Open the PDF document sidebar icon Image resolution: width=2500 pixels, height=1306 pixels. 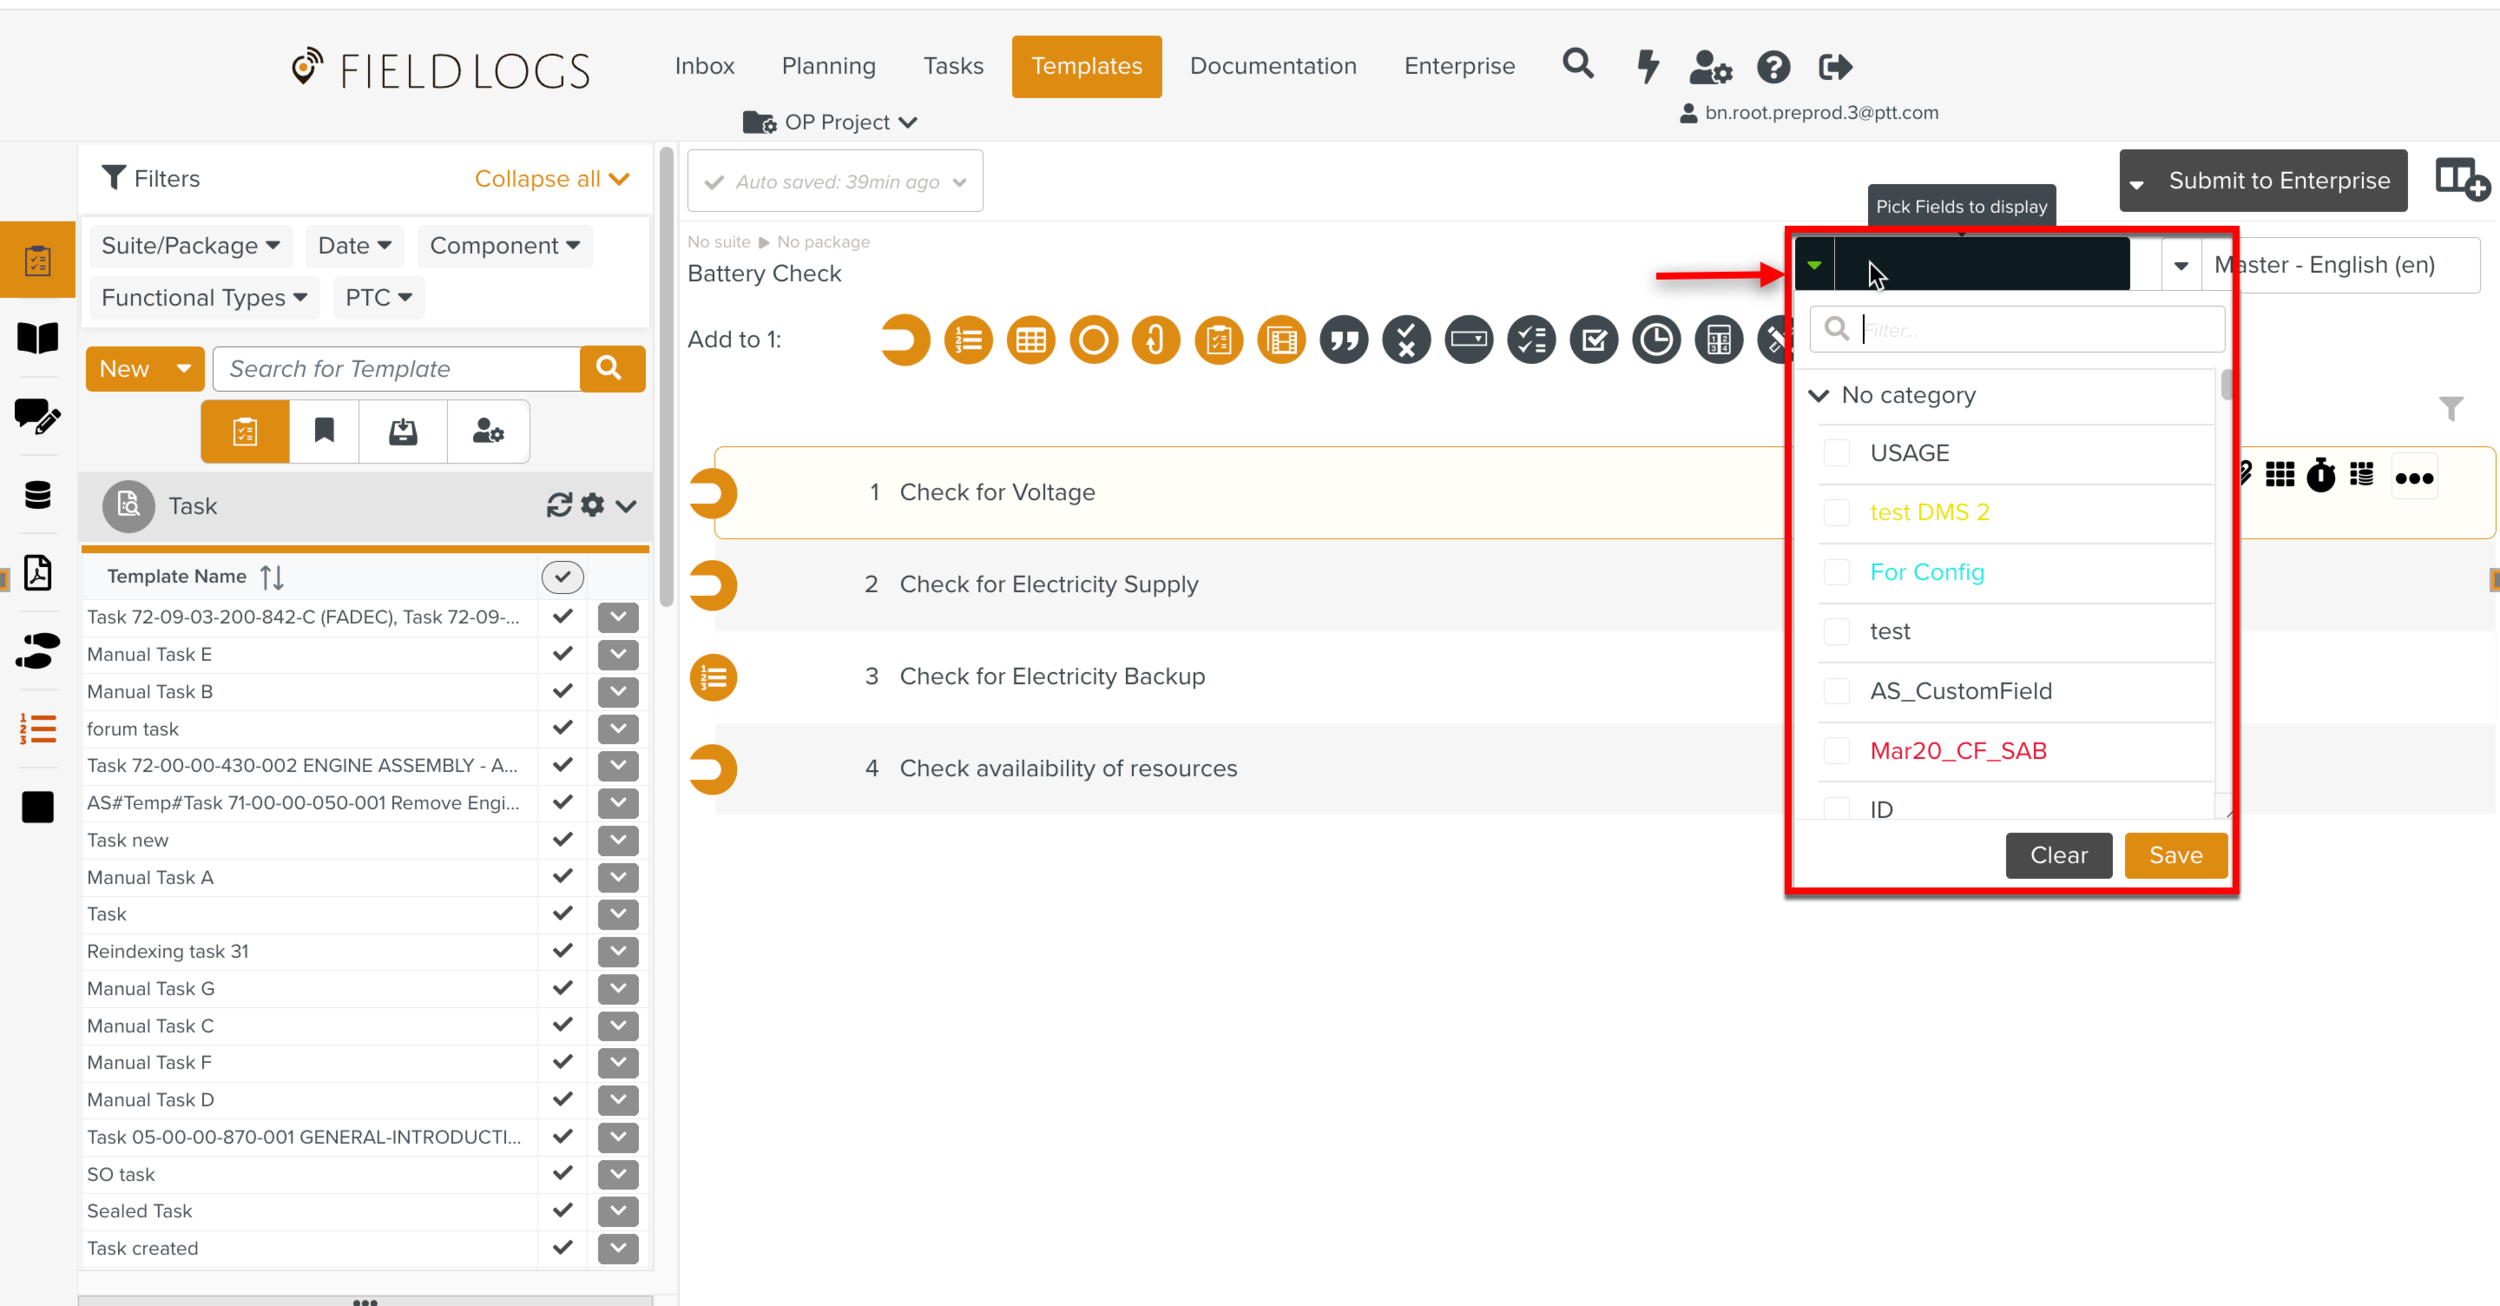point(38,573)
